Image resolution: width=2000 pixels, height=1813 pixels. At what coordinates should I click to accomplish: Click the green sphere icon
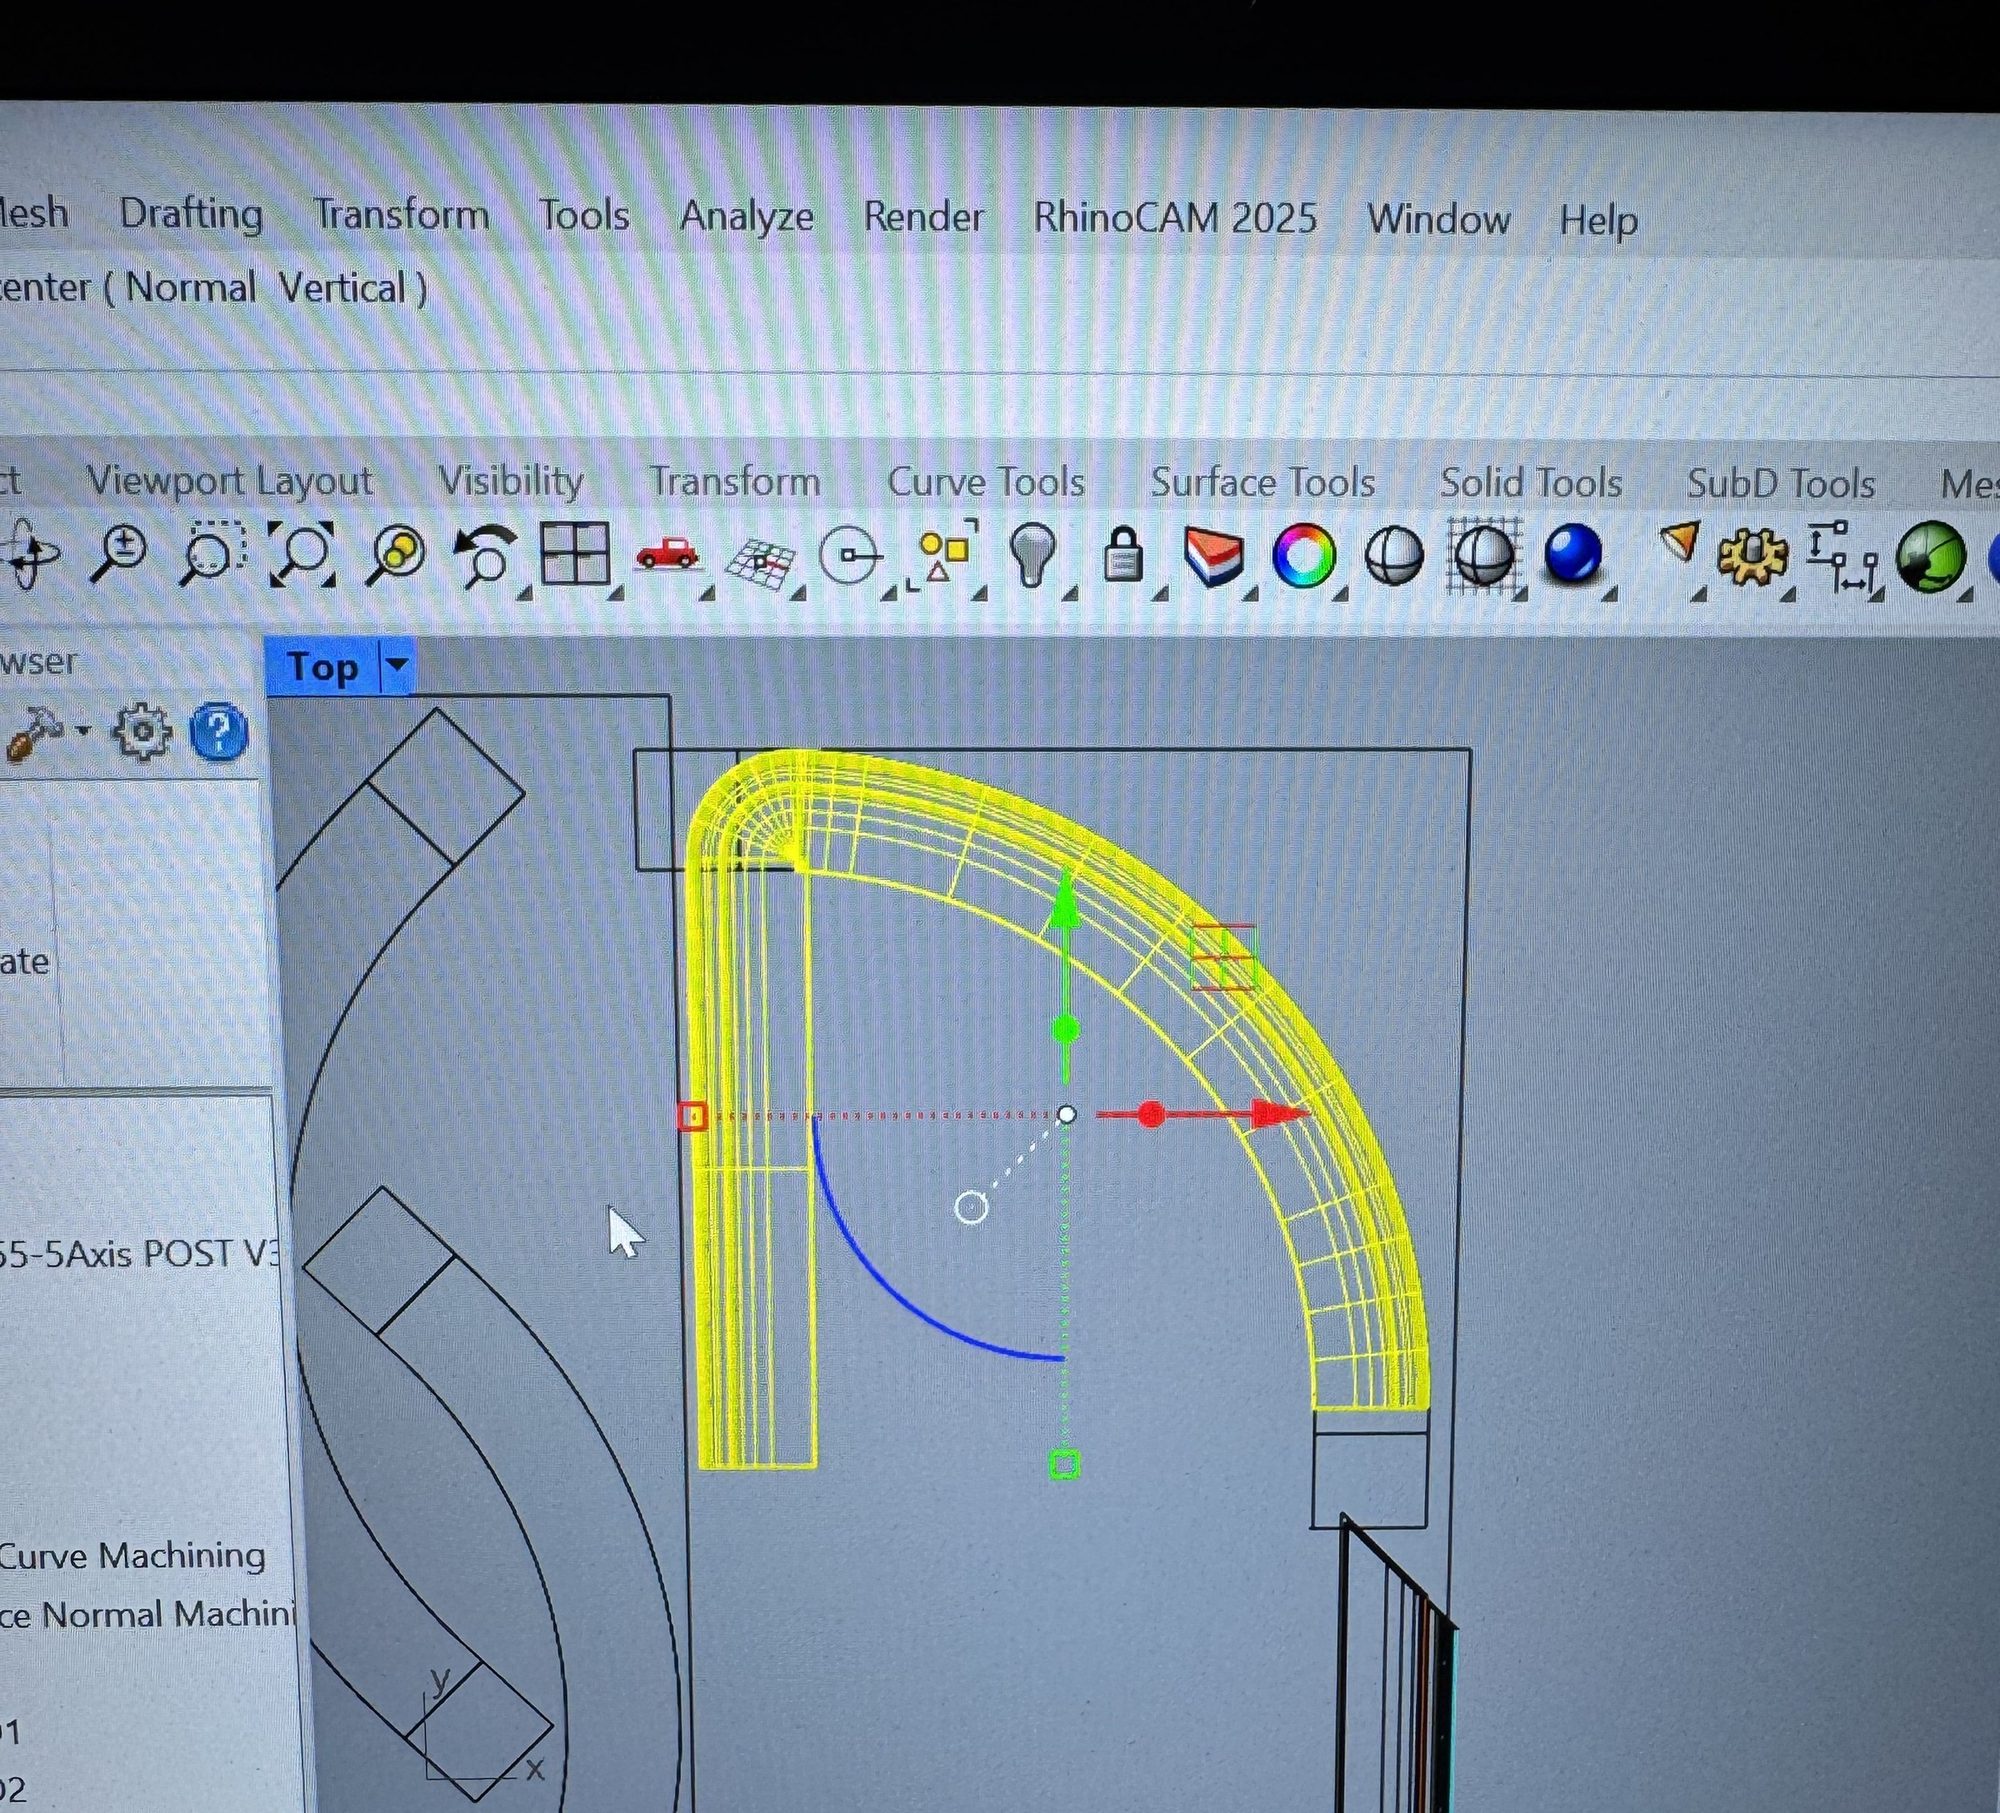pos(1930,556)
